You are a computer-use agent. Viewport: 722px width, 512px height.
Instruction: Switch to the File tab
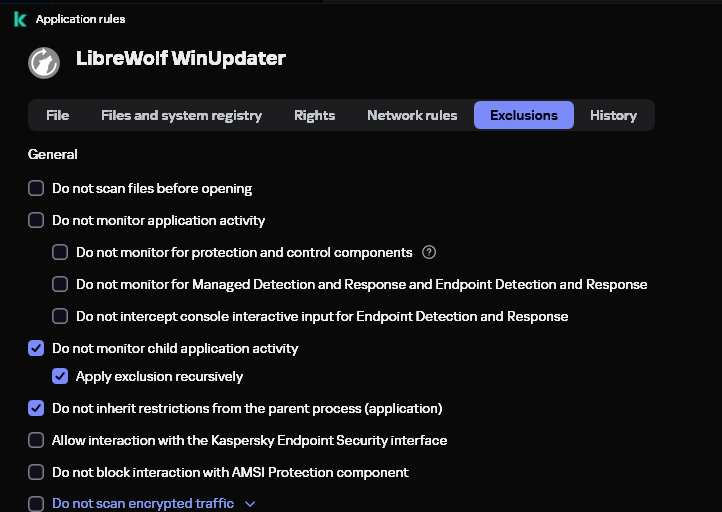tap(58, 115)
